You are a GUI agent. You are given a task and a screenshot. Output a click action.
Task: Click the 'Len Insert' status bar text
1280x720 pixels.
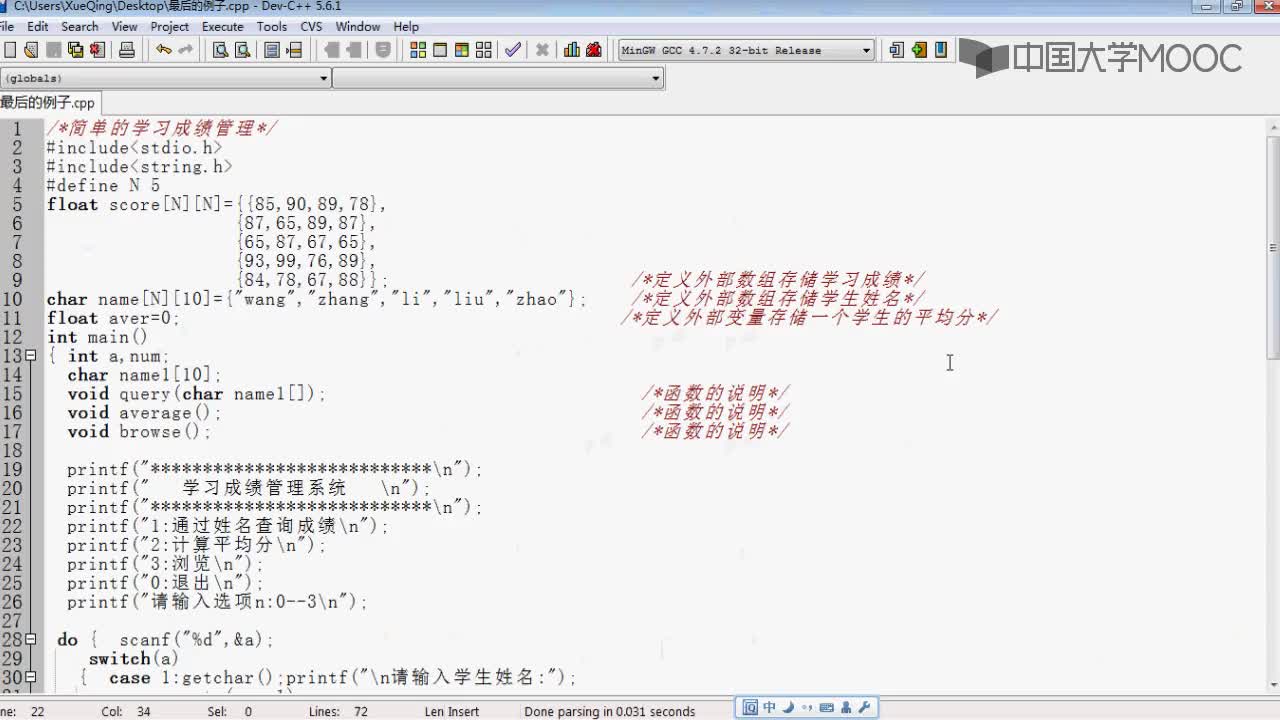452,712
